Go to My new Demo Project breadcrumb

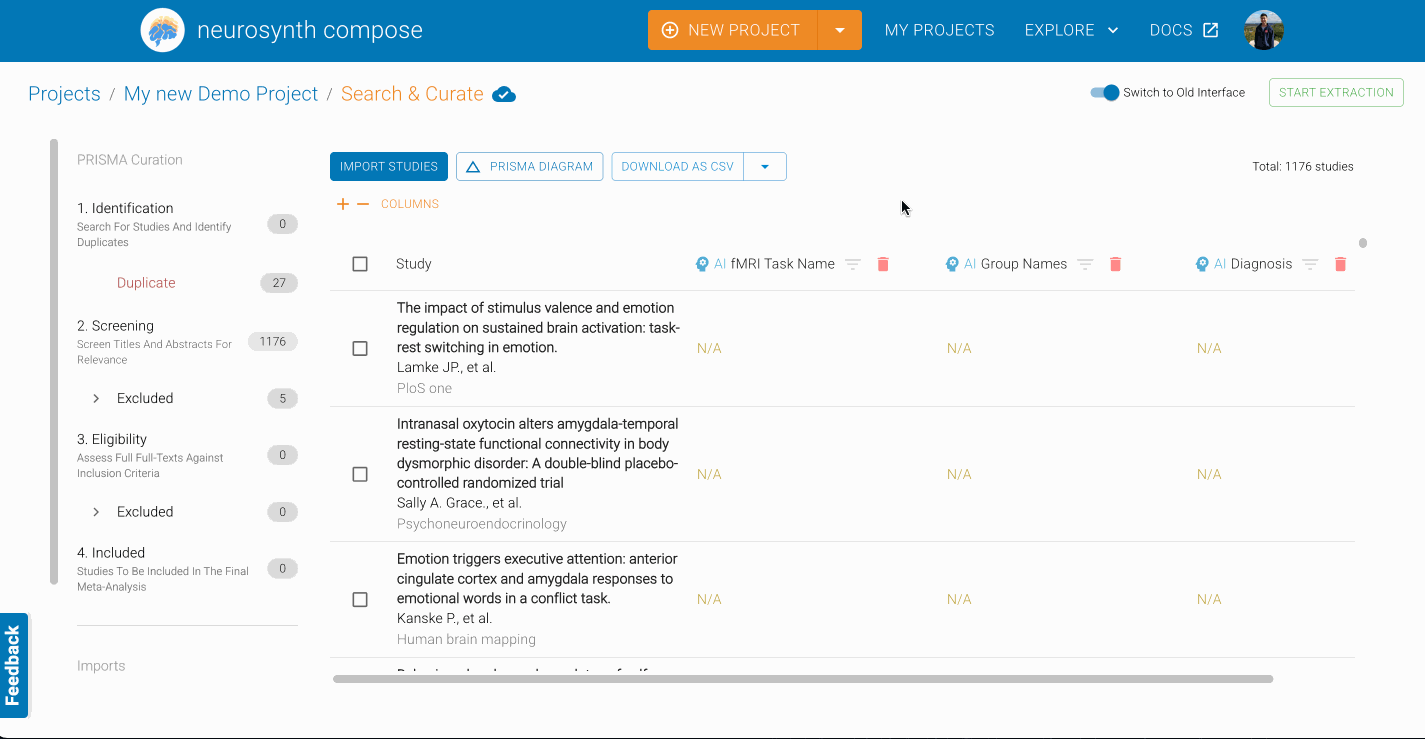[x=221, y=94]
